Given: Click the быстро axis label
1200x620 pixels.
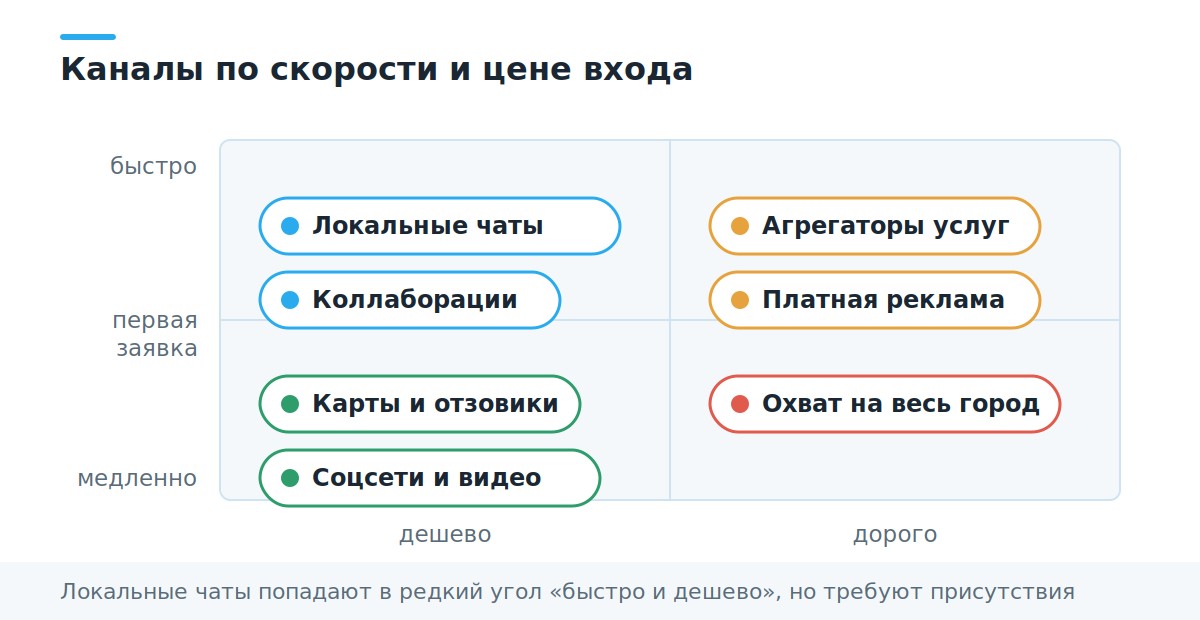Looking at the screenshot, I should pyautogui.click(x=154, y=167).
